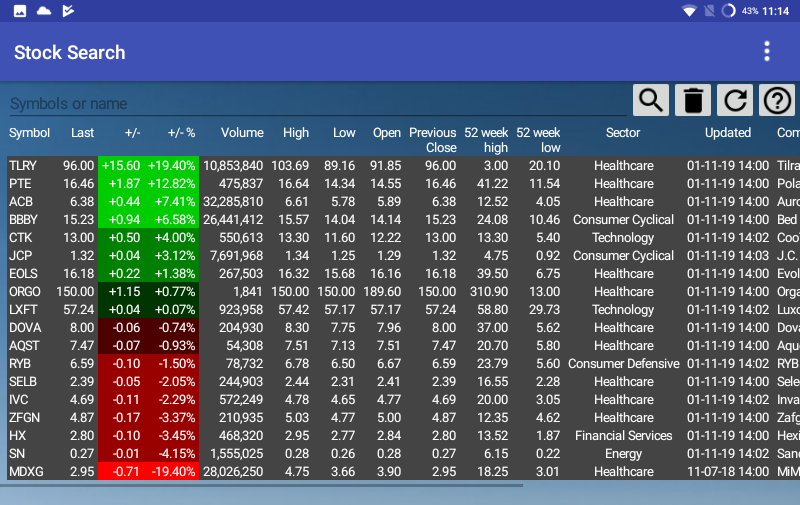Sort by 52 week low header

[538, 140]
